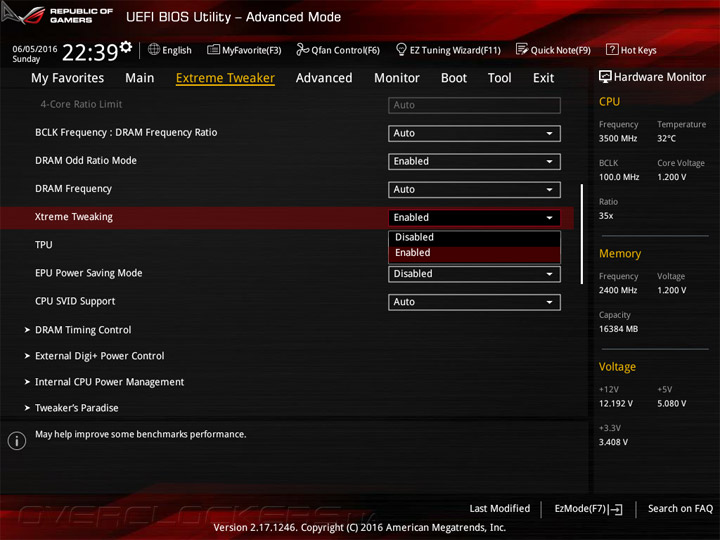This screenshot has width=720, height=540.
Task: Select the Extreme Tweaker tab
Action: click(x=225, y=78)
